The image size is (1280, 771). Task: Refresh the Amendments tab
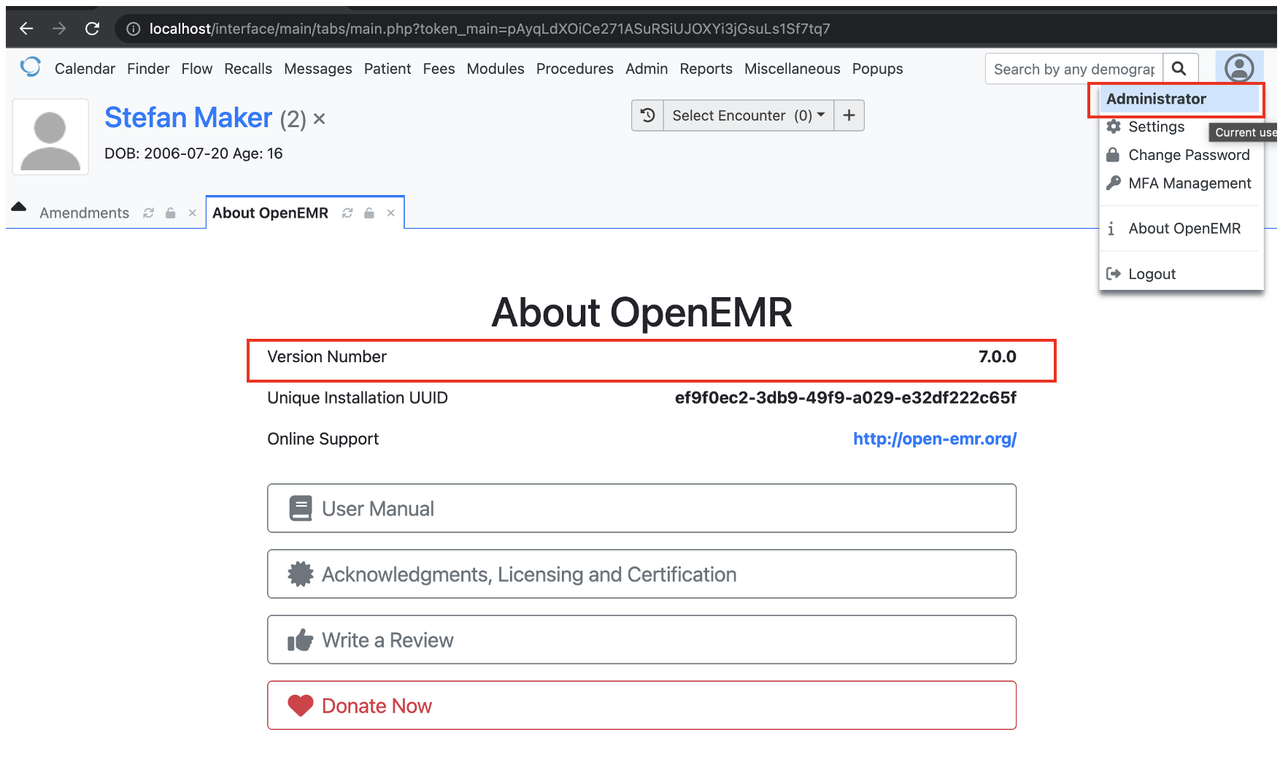click(149, 213)
